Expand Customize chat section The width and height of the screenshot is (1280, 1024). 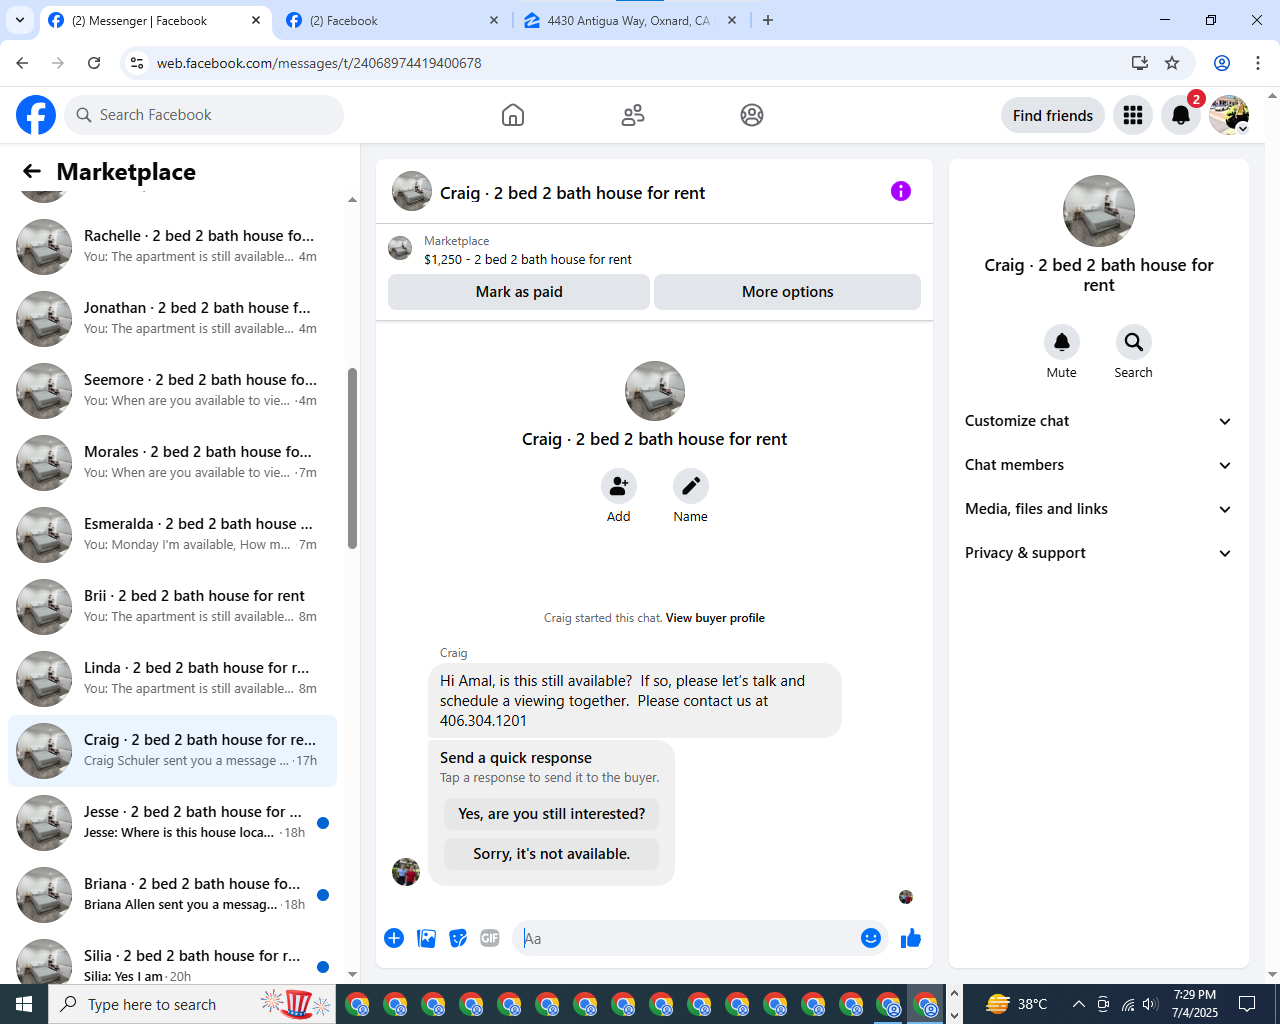pyautogui.click(x=1098, y=421)
